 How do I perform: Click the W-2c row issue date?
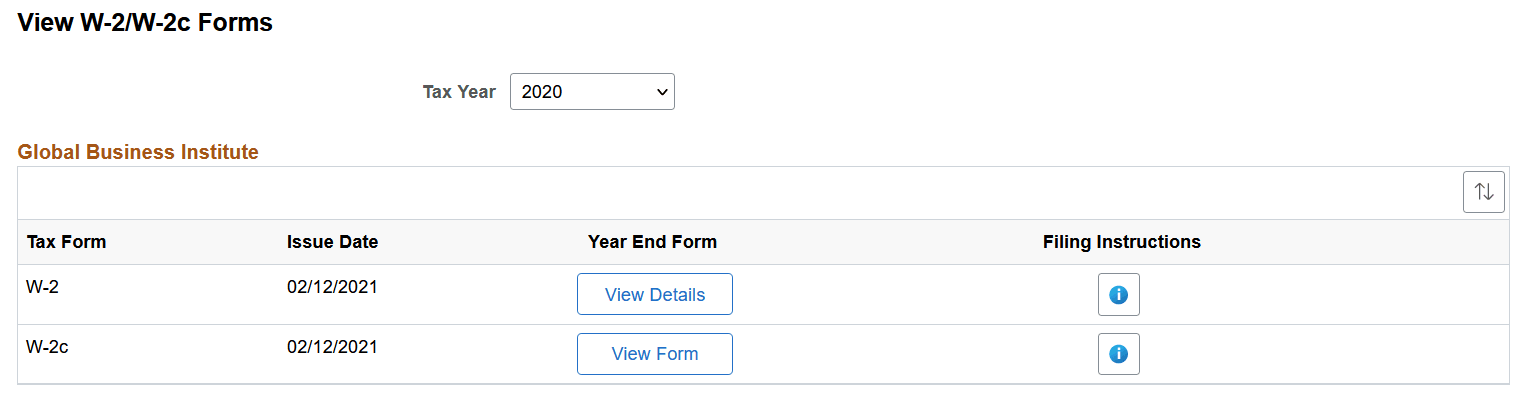(x=332, y=348)
